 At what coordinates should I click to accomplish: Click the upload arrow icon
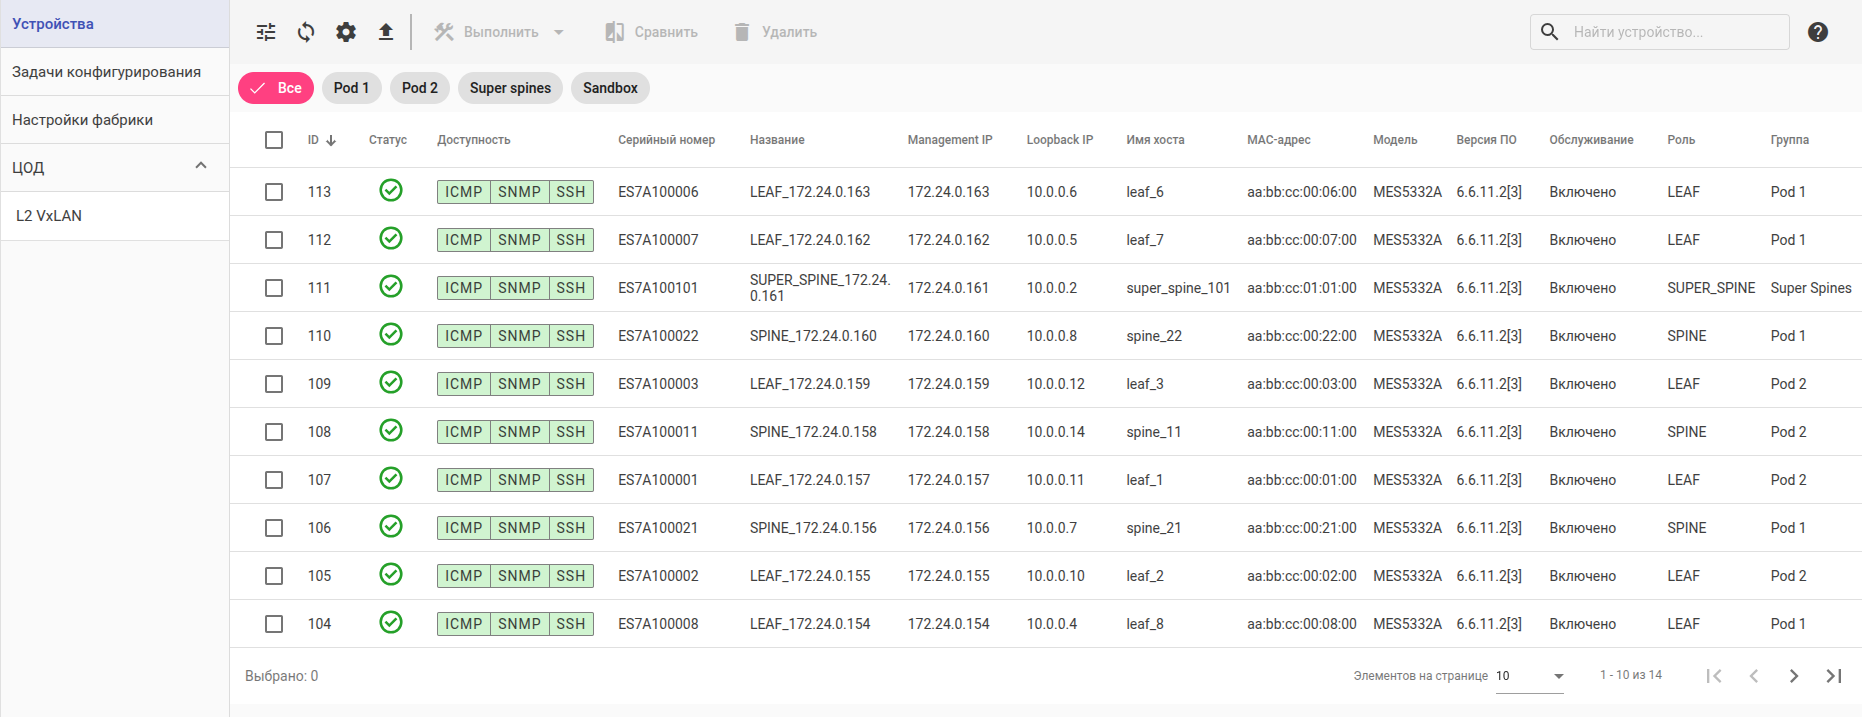[386, 32]
